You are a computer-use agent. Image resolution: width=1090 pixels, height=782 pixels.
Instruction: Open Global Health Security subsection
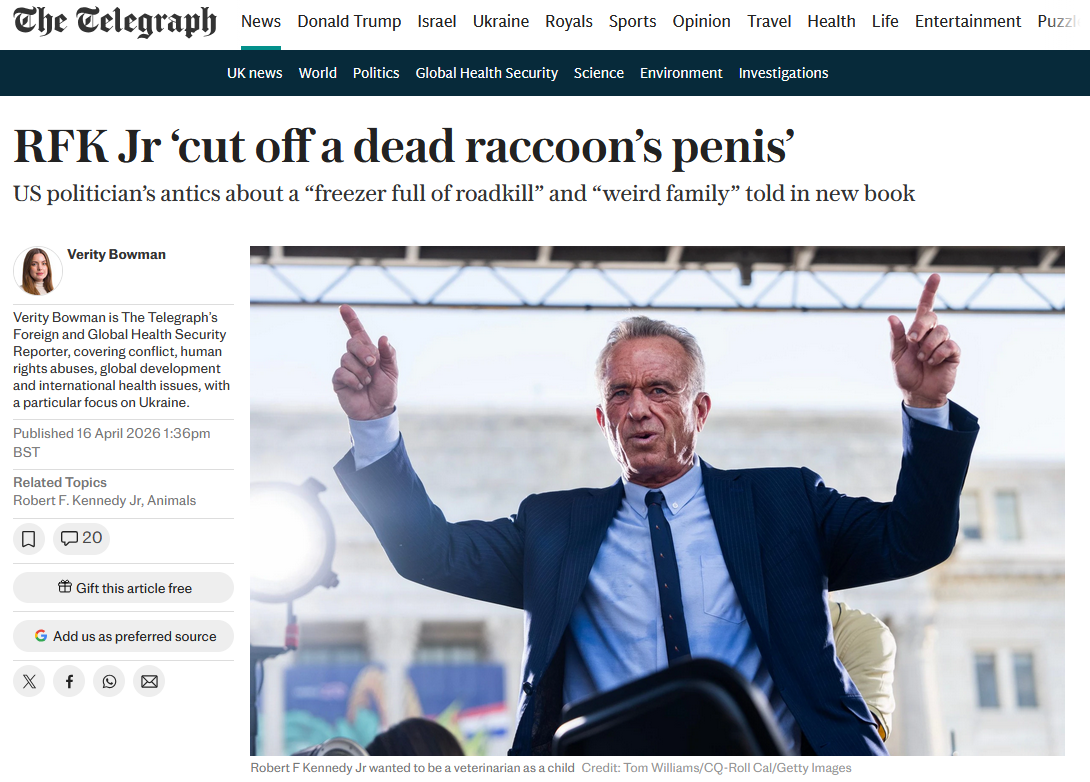[x=487, y=73]
